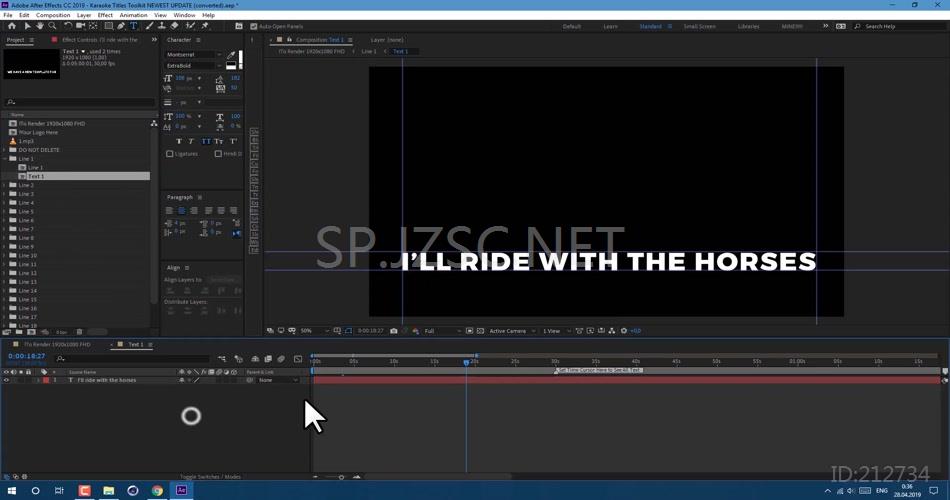
Task: Select the Horizontal Type tool
Action: 134,26
